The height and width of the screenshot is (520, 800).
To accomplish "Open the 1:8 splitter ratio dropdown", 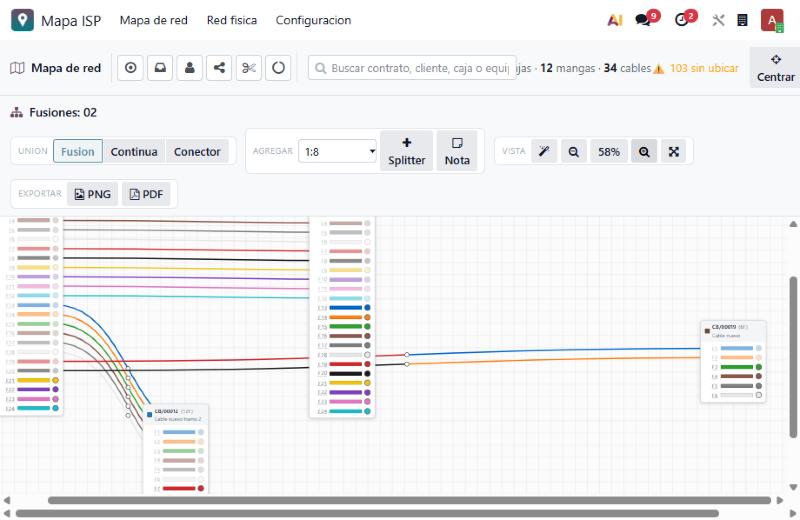I will 337,152.
